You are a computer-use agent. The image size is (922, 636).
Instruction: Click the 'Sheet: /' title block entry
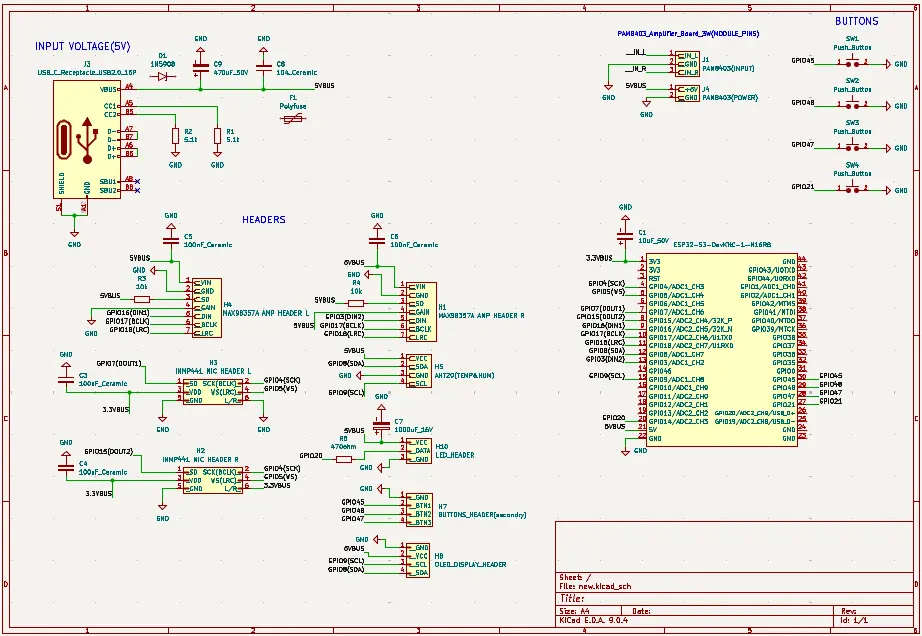pyautogui.click(x=574, y=577)
